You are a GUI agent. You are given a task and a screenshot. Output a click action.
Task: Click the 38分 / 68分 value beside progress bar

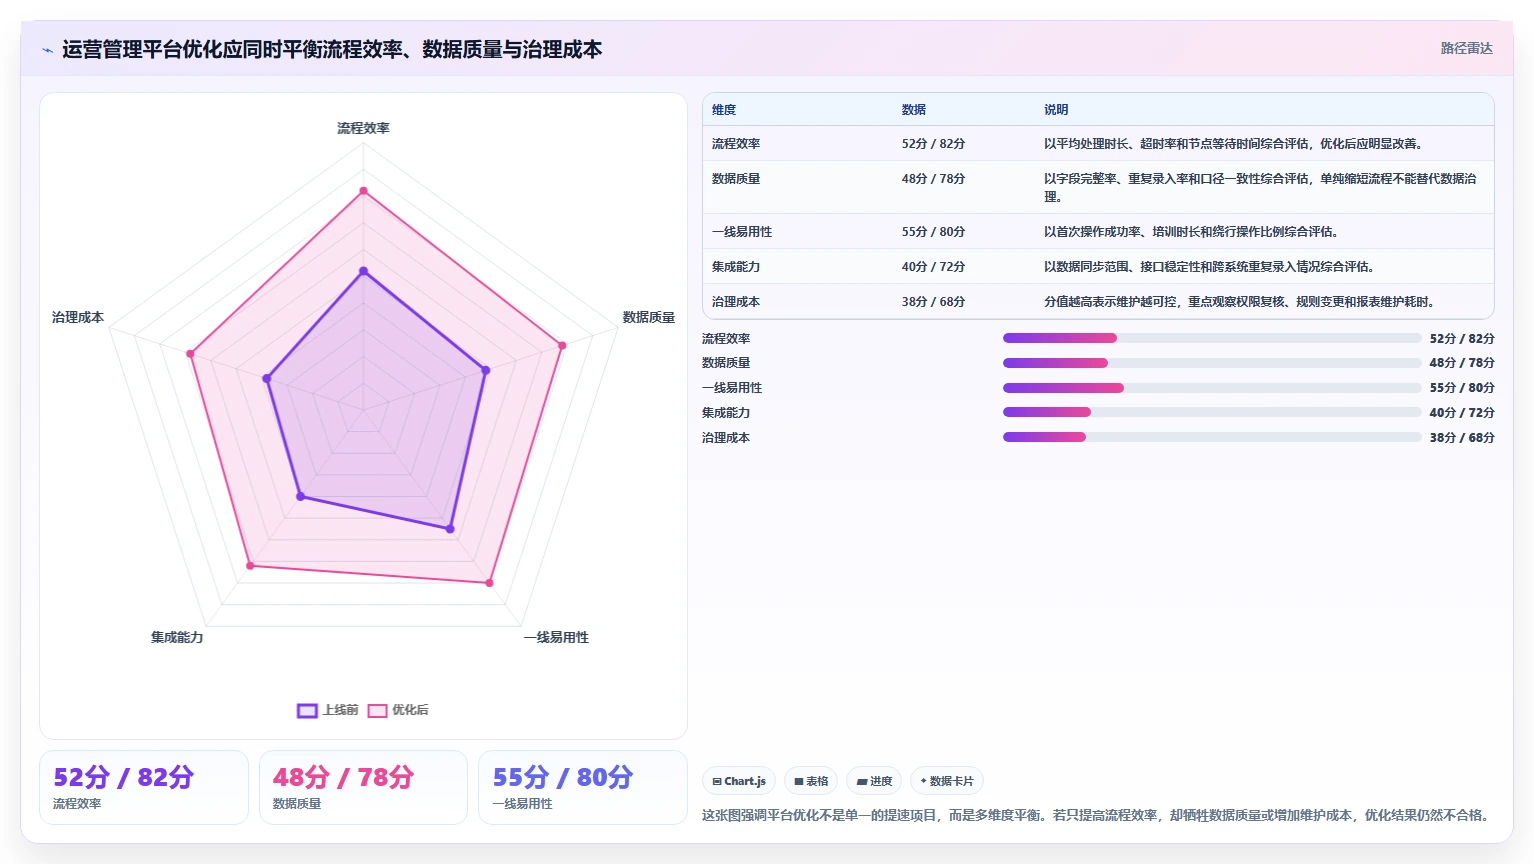pos(1462,438)
